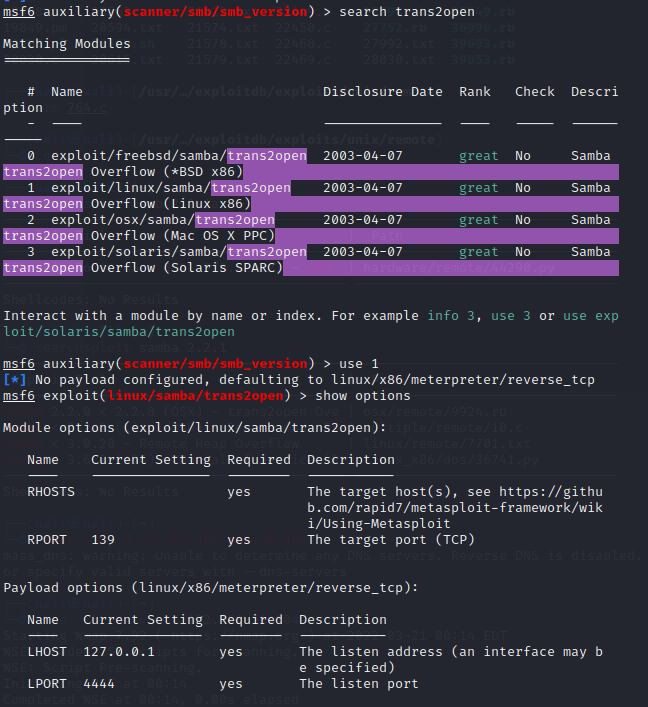Click 'The listen port' description
The height and width of the screenshot is (707, 648).
click(x=359, y=684)
